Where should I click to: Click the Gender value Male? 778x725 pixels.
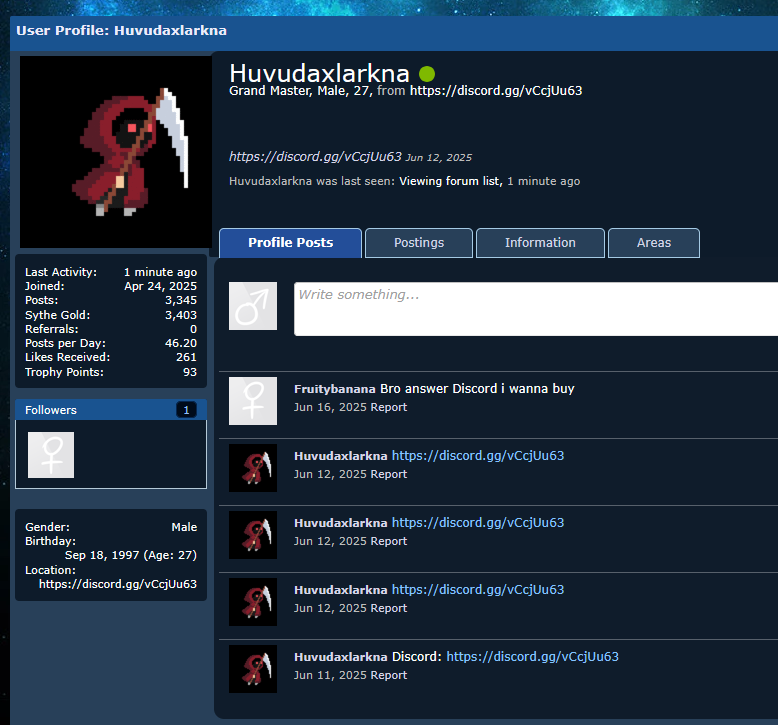point(184,527)
